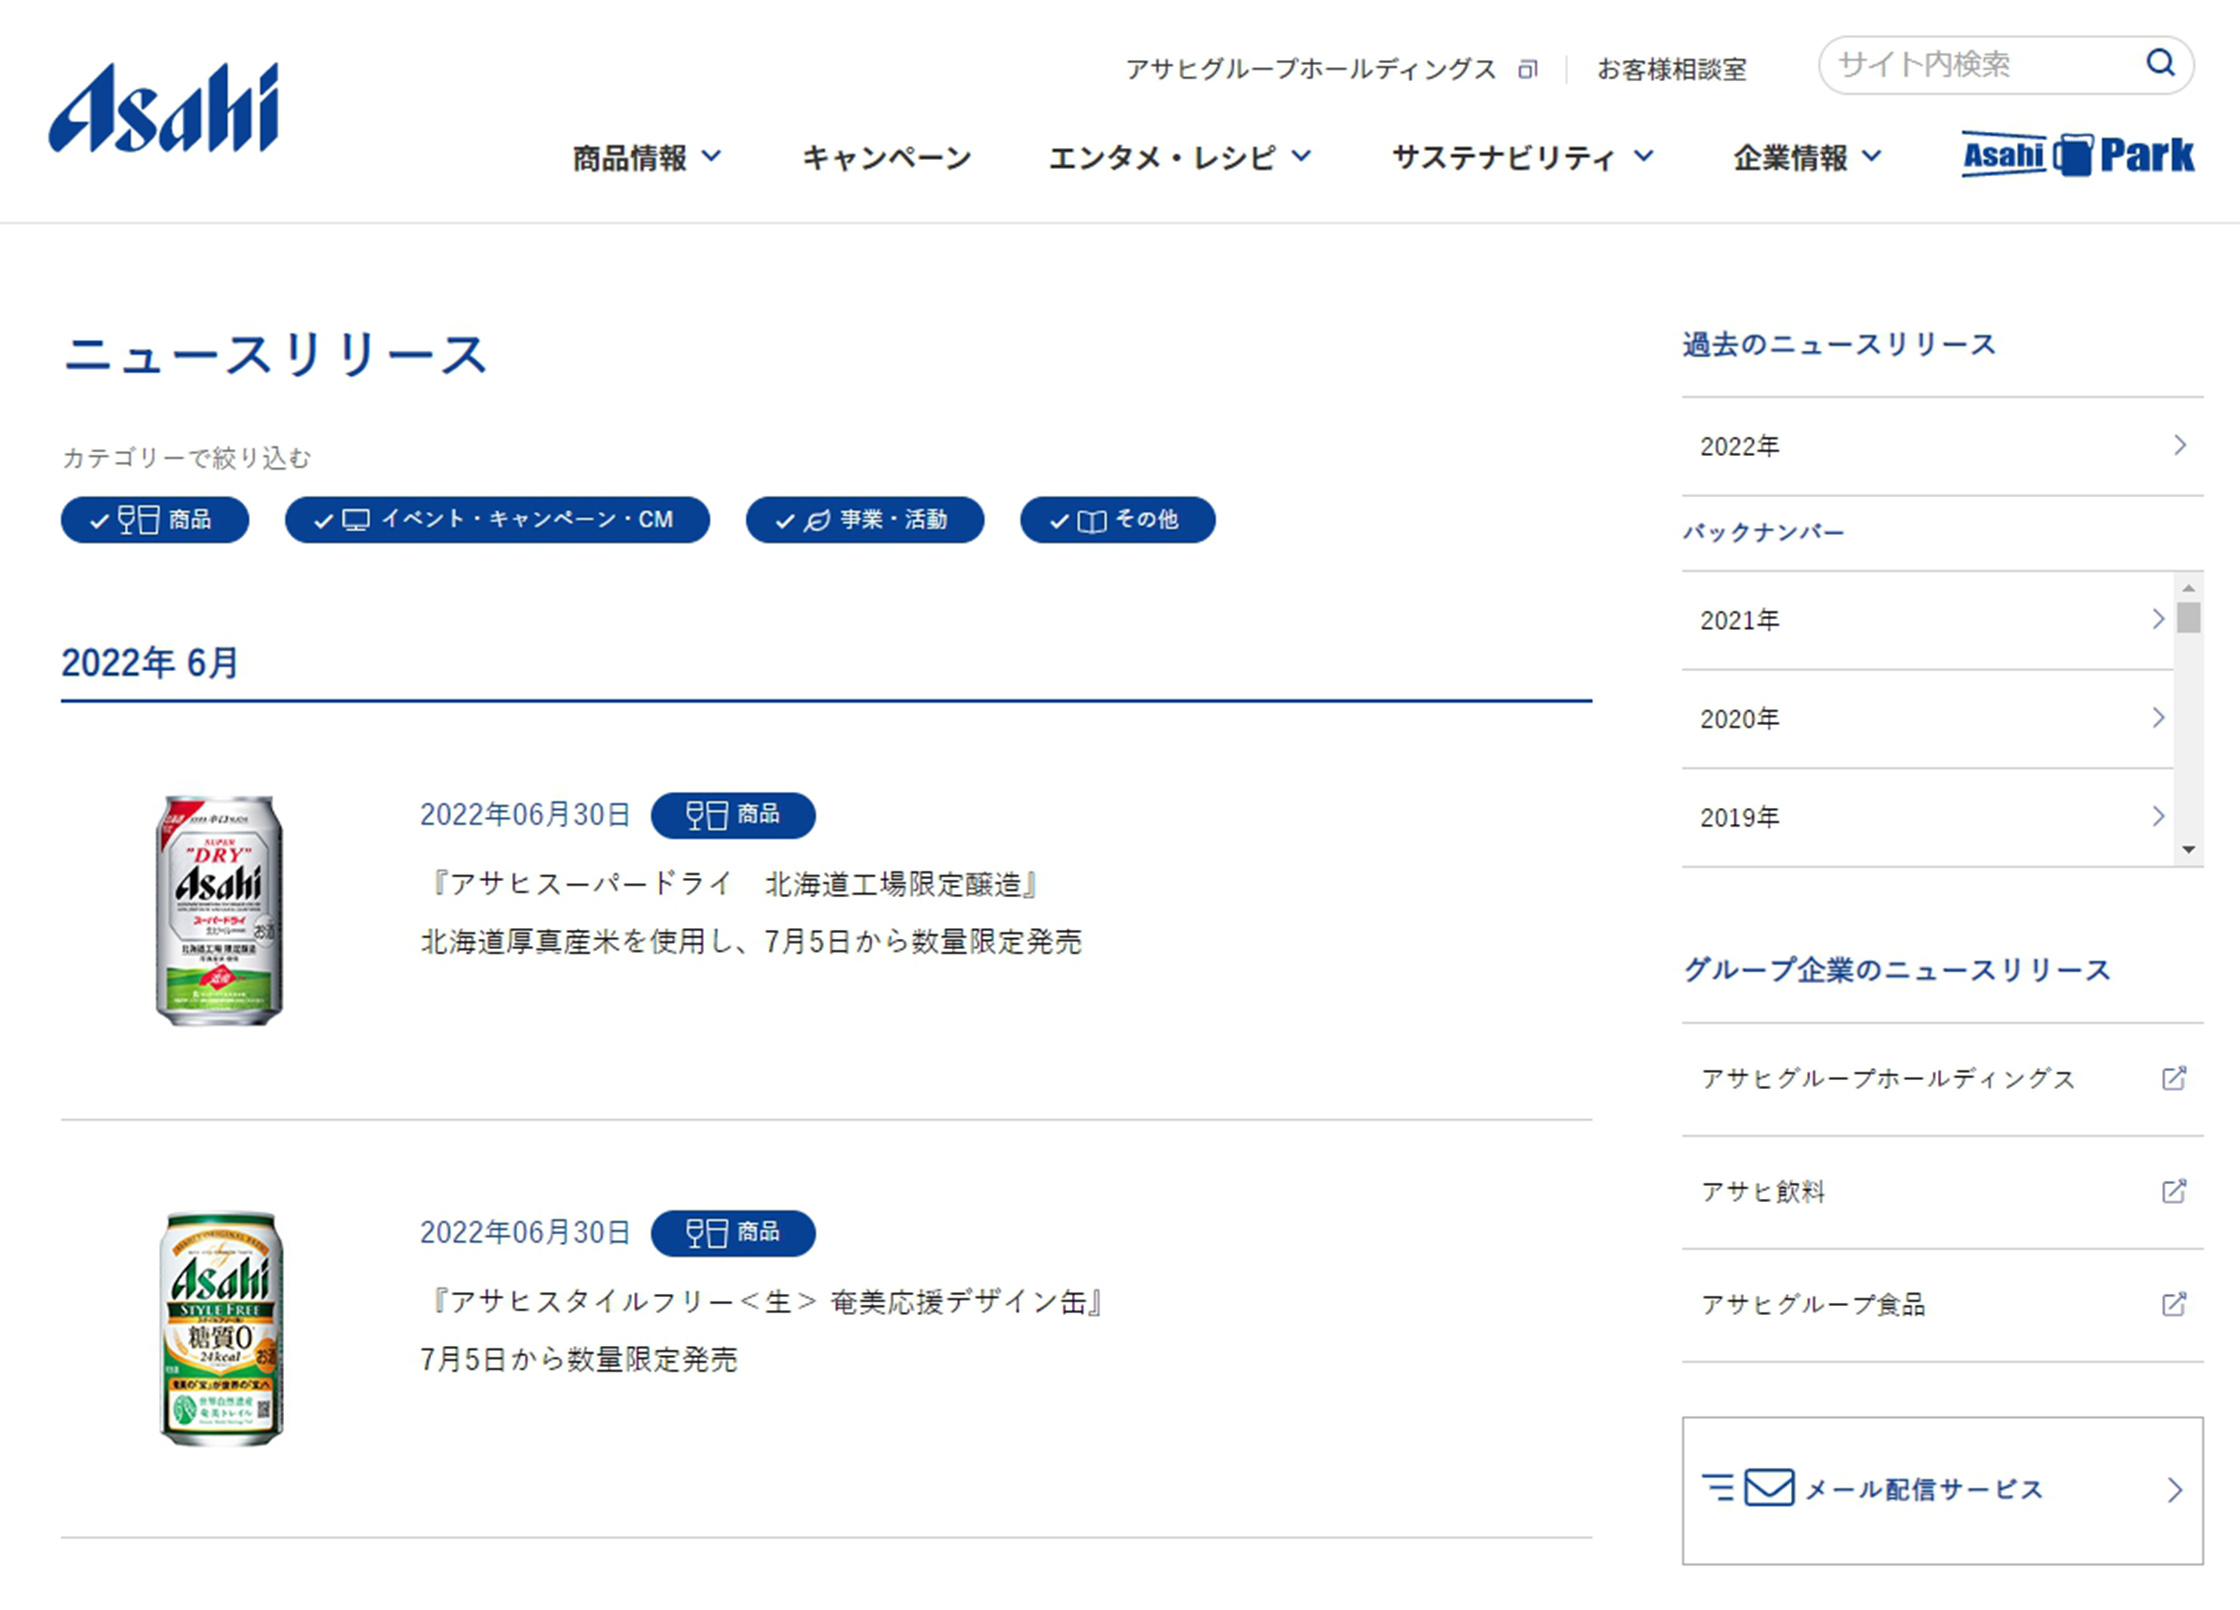Click the glass icon in 商品 filter
2240x1610 pixels.
tap(138, 520)
